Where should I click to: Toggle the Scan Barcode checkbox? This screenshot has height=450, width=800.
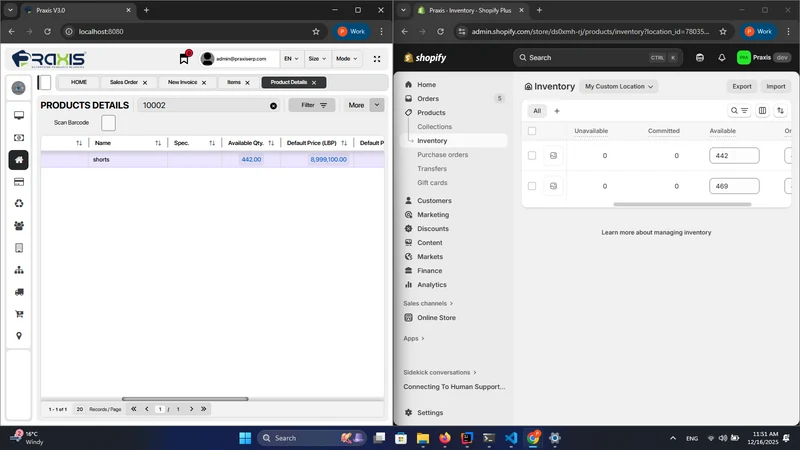(108, 123)
